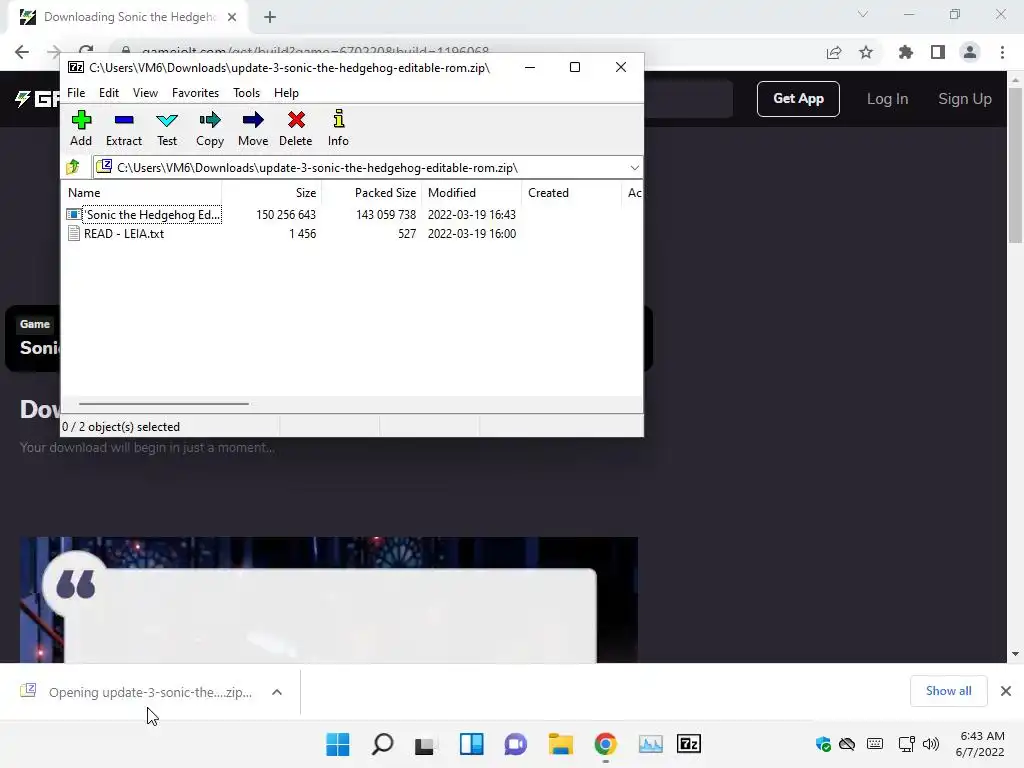The height and width of the screenshot is (768, 1024).
Task: Open the Windows Start menu
Action: click(x=338, y=744)
